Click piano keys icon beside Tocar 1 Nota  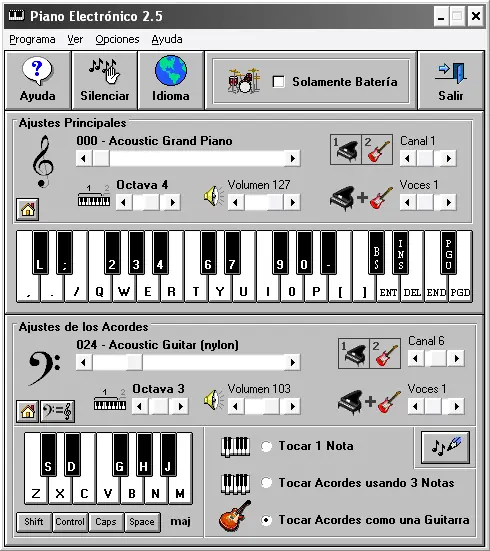(236, 447)
